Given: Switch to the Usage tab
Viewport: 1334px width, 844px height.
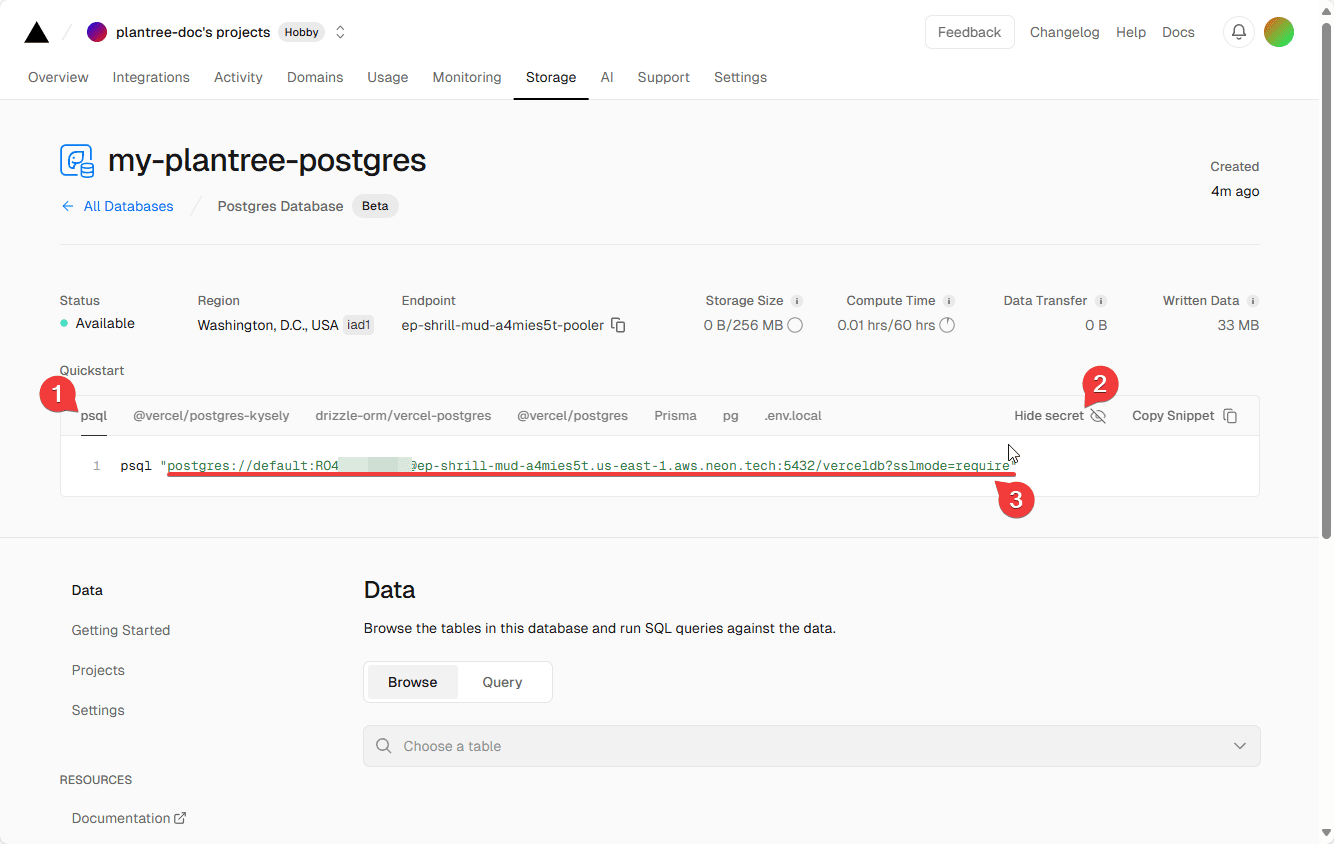Looking at the screenshot, I should tap(387, 77).
